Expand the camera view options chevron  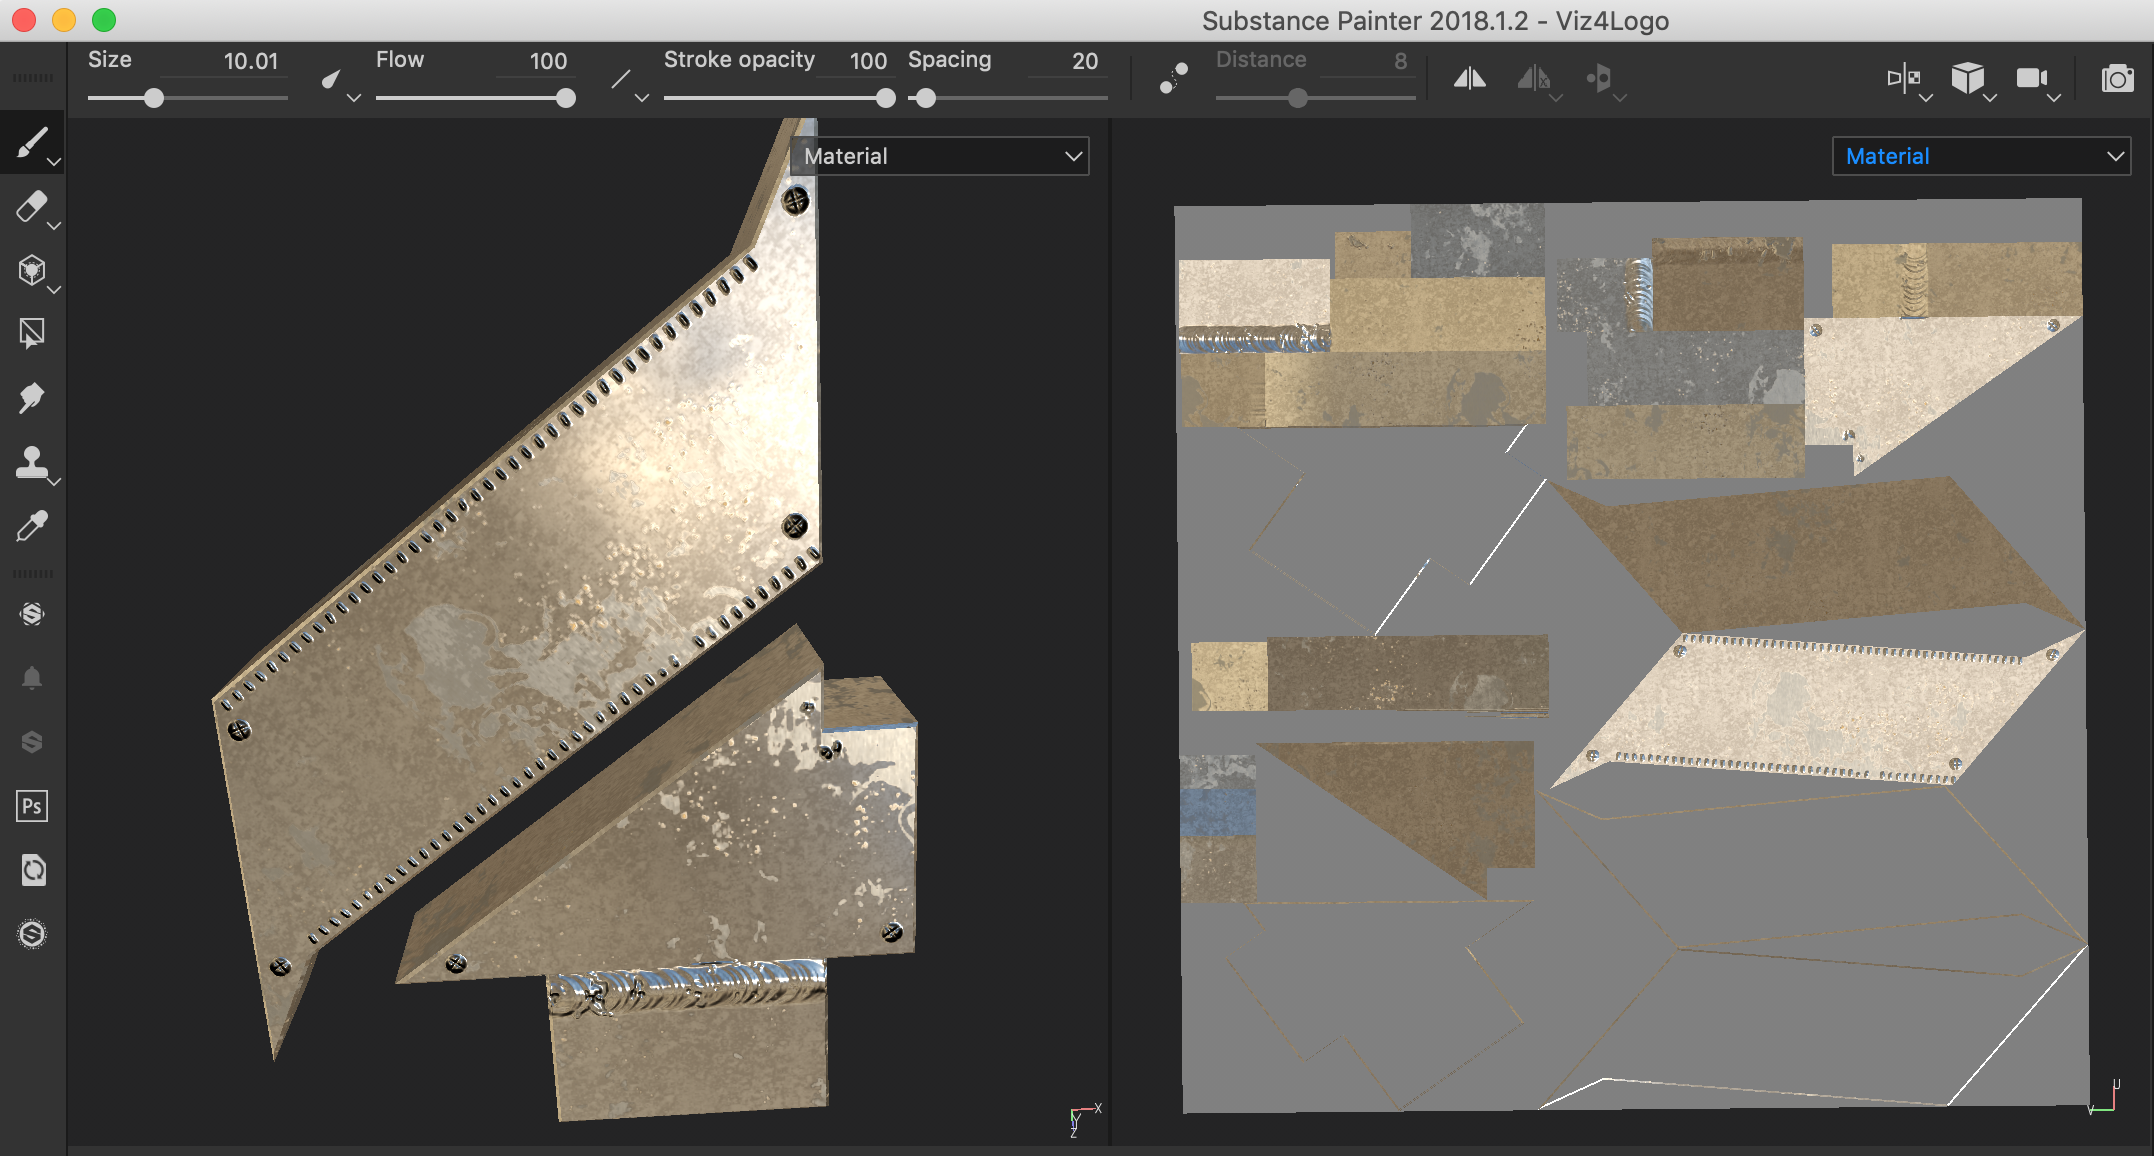(x=2054, y=98)
